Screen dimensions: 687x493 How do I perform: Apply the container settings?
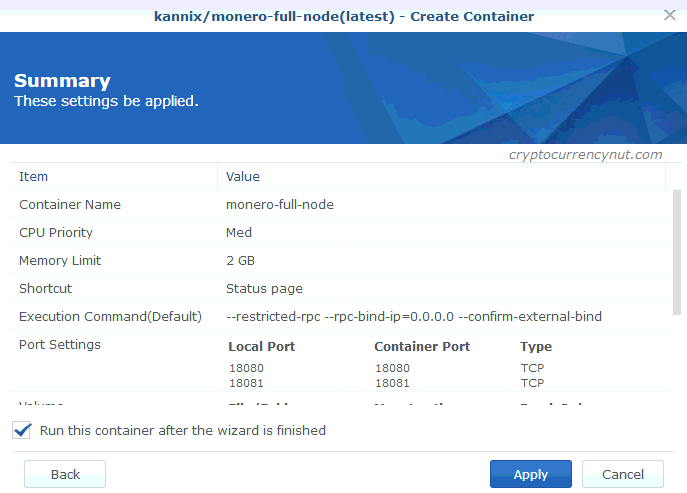531,474
